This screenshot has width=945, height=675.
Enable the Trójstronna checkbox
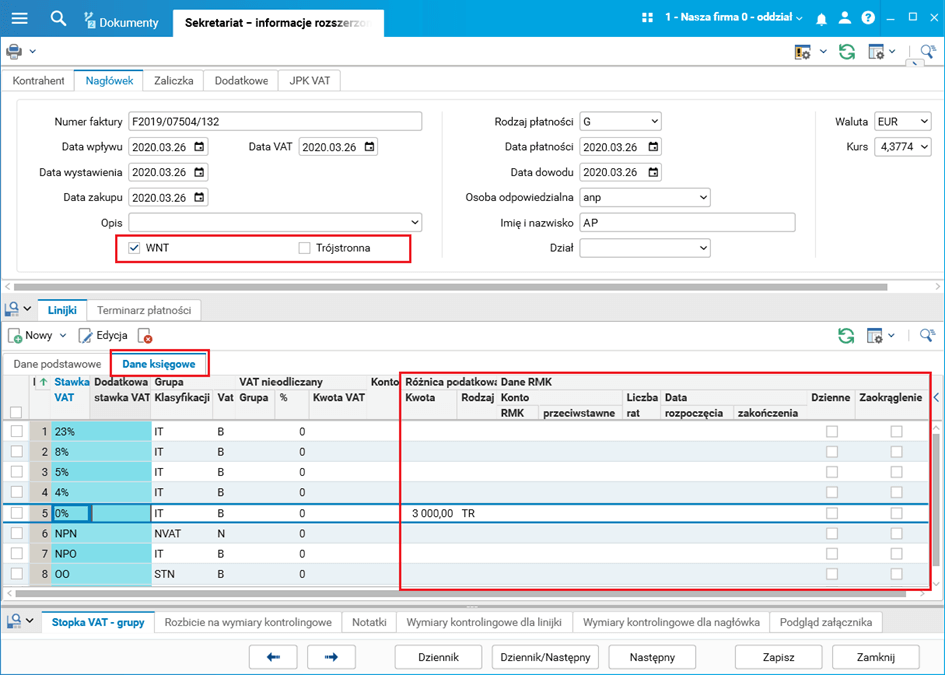point(305,247)
